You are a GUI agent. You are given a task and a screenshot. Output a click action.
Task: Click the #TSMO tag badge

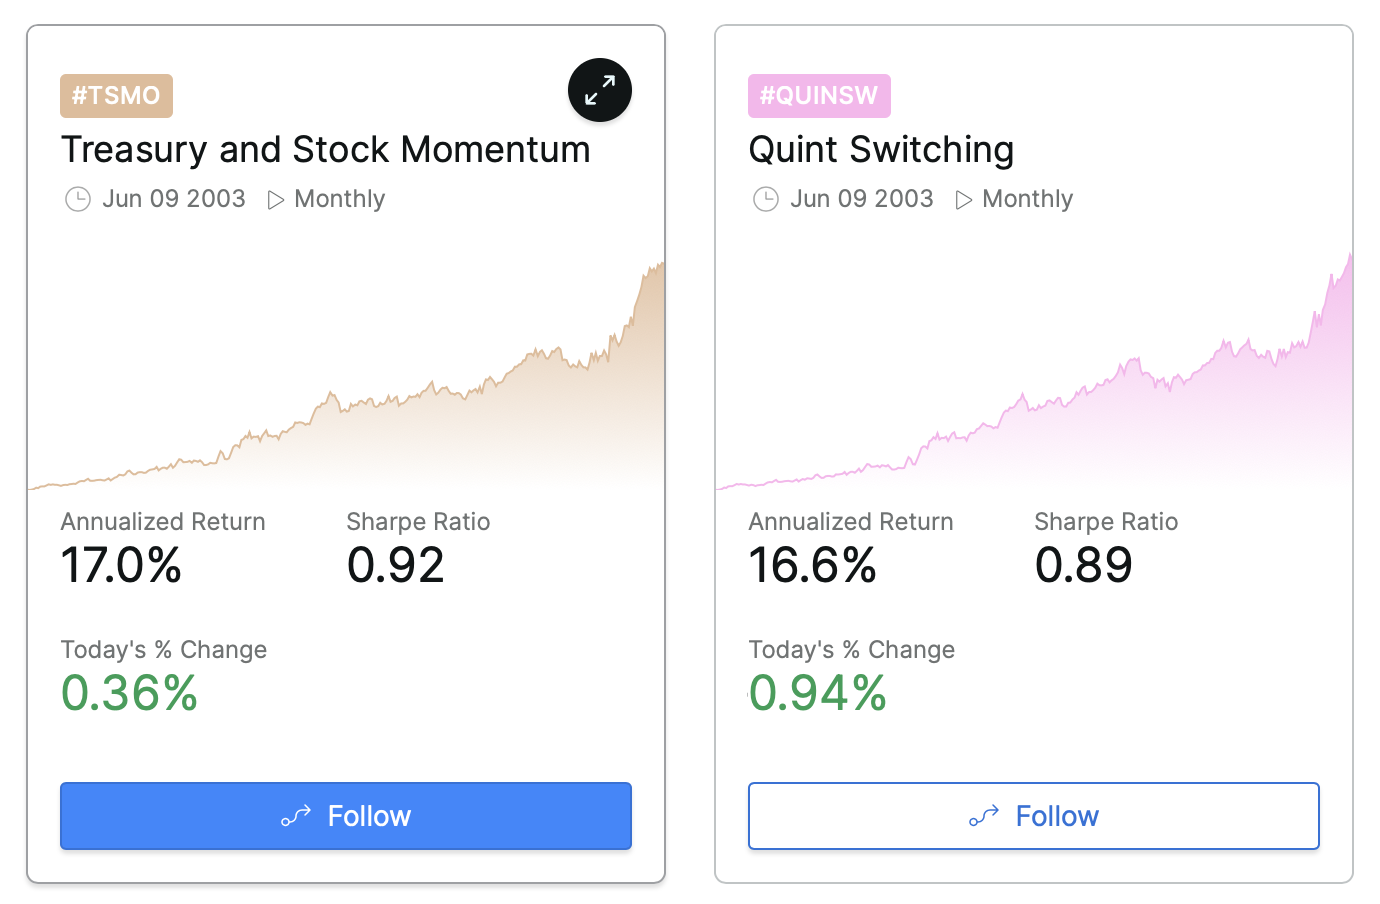(x=116, y=96)
